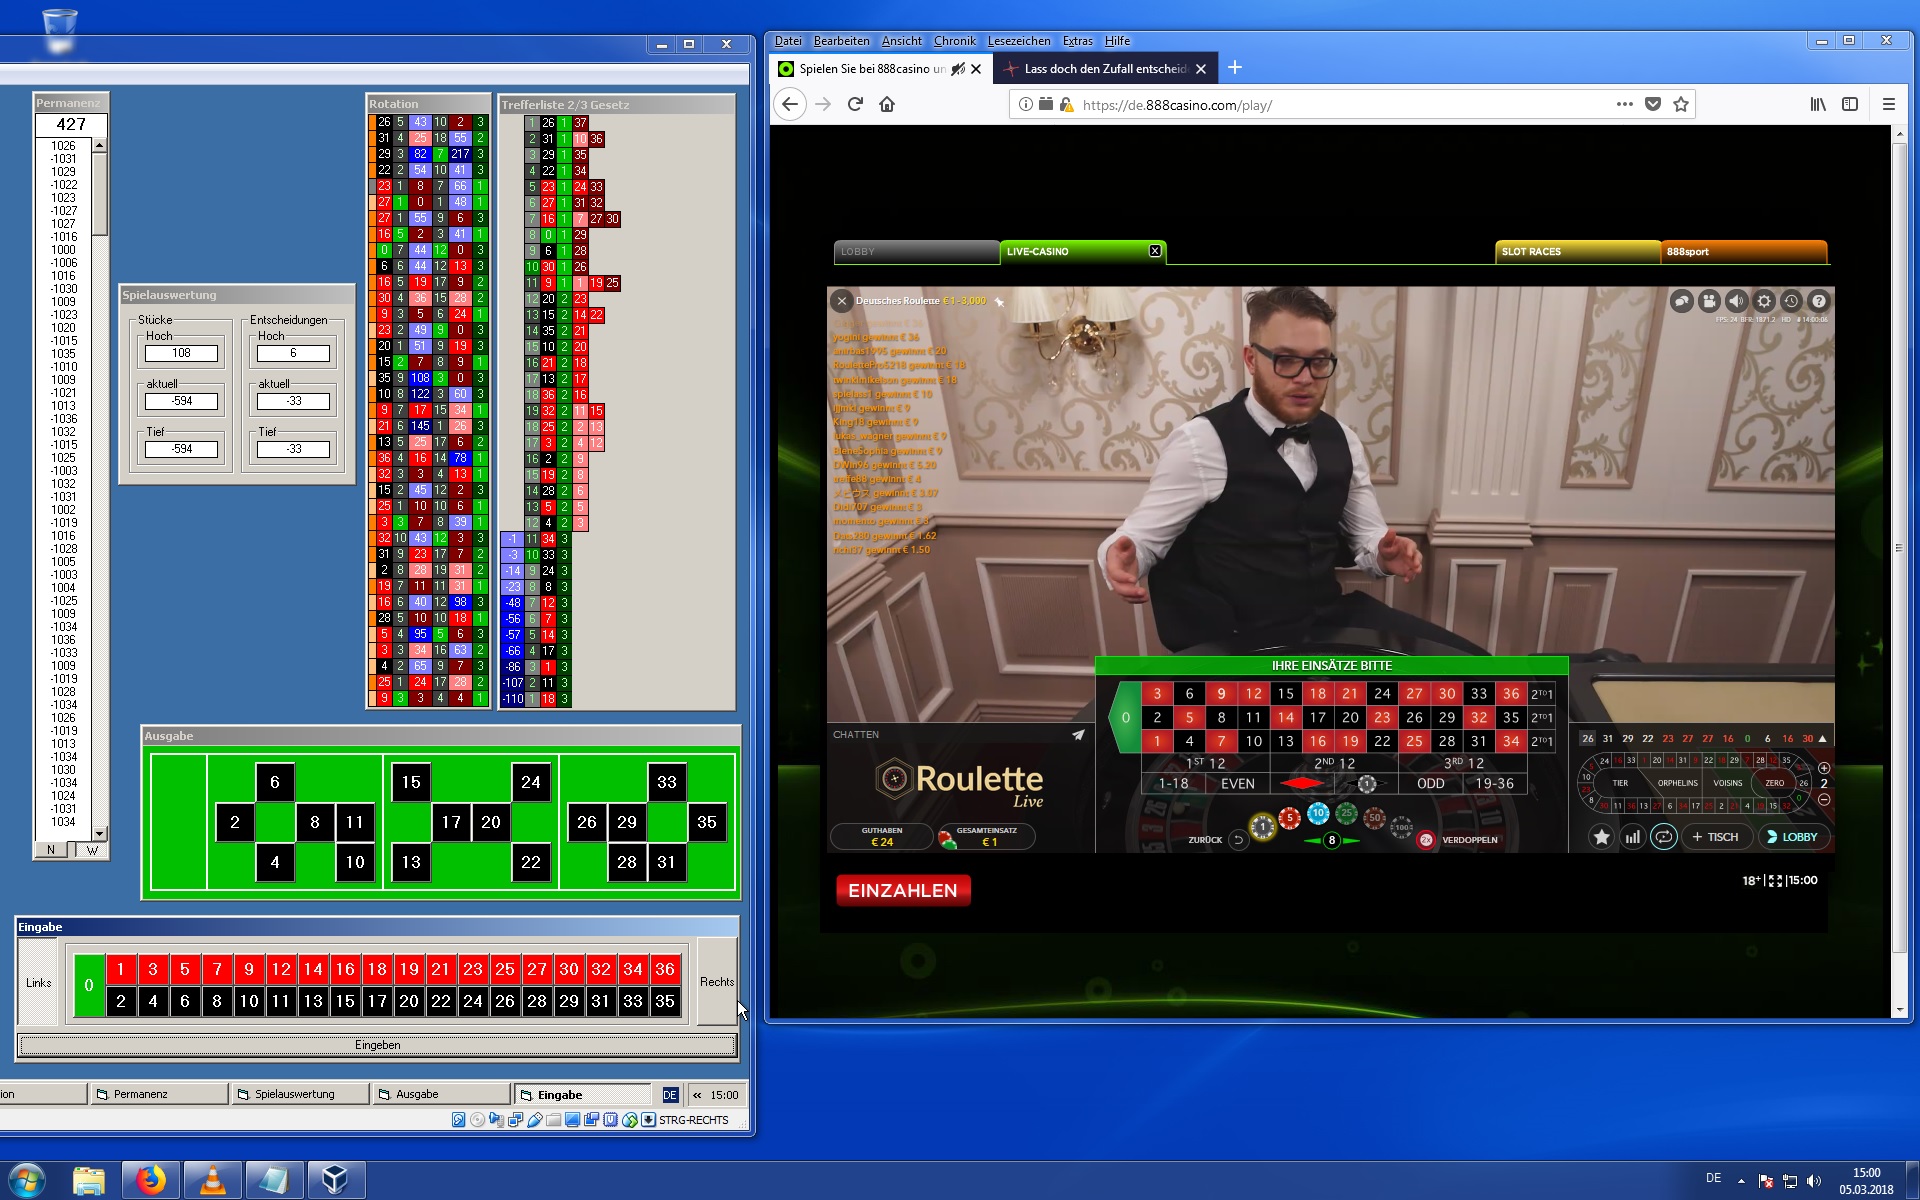The image size is (1920, 1200).
Task: Click the Eingabe confirm button
Action: point(378,1045)
